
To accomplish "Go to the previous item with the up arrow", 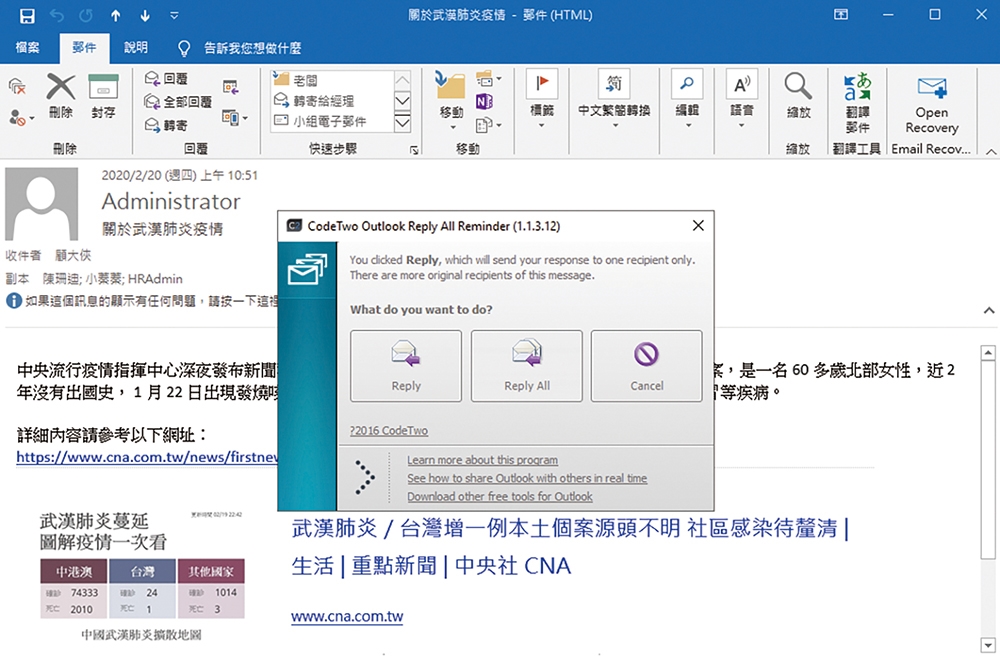I will [115, 16].
